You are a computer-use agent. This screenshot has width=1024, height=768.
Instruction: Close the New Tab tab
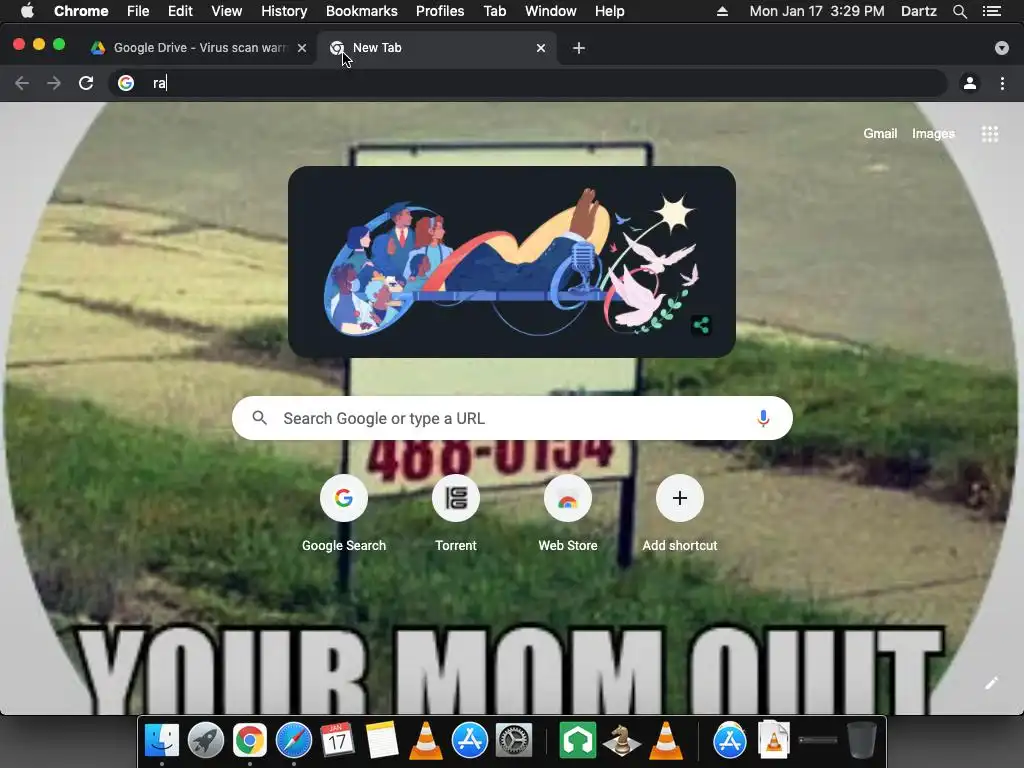[x=541, y=48]
